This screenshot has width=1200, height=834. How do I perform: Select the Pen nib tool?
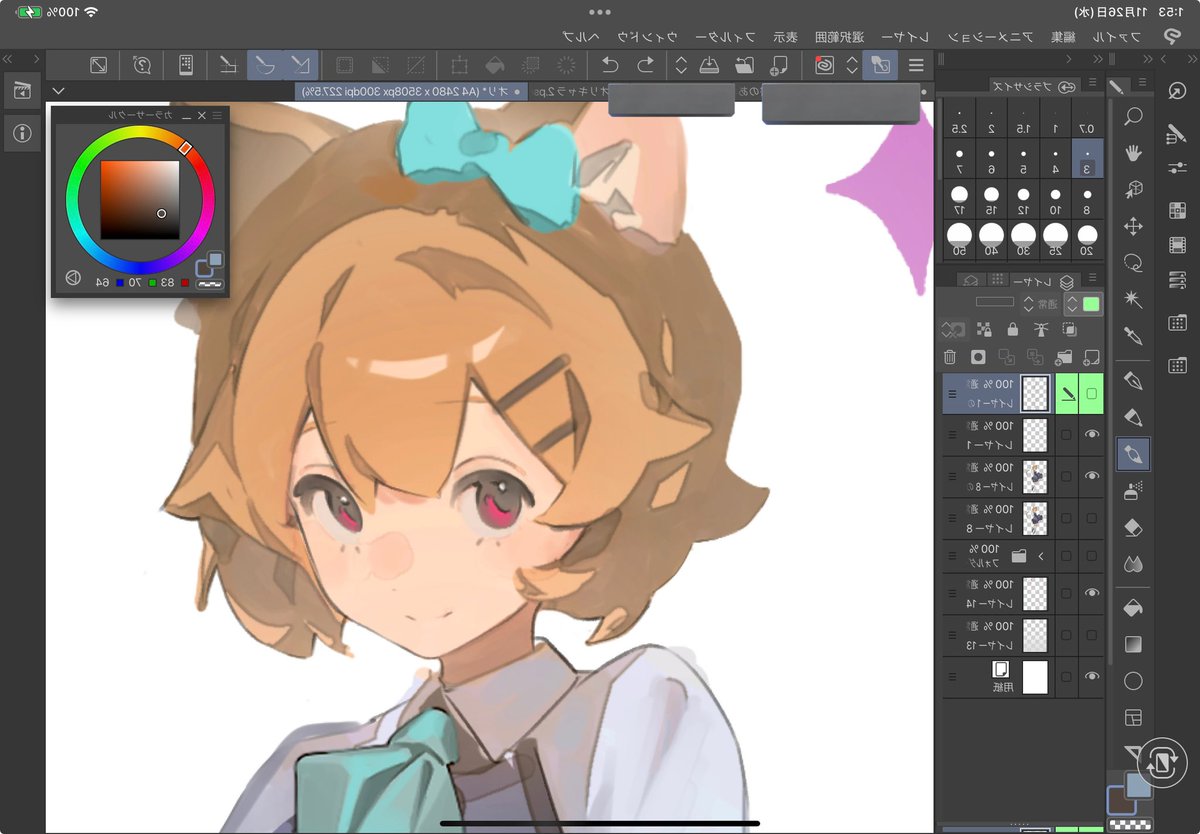[1133, 381]
